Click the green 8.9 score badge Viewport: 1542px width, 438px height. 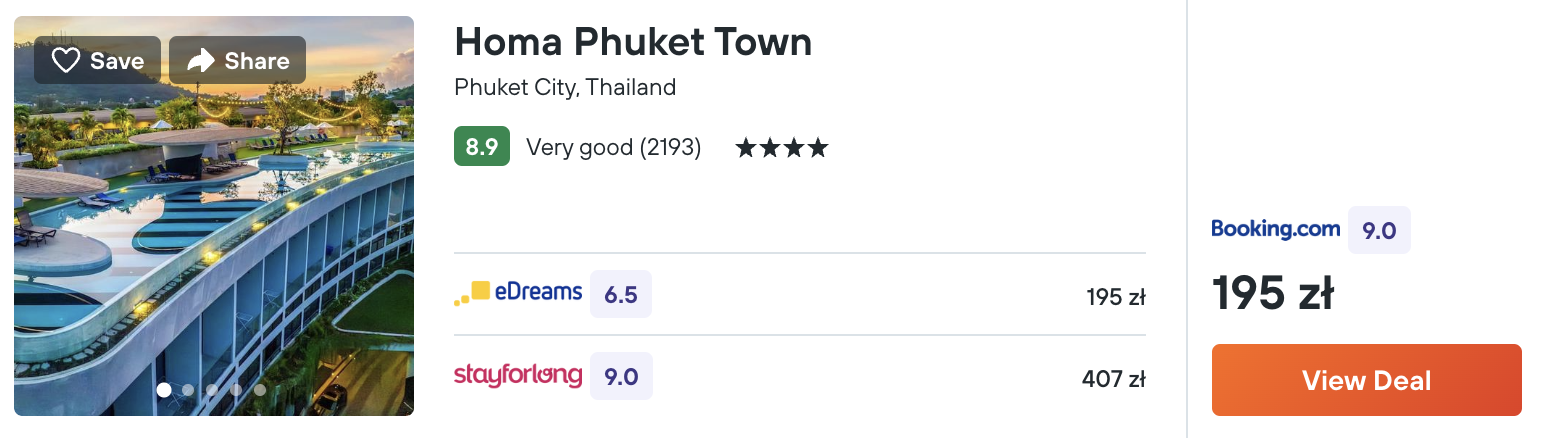(481, 147)
